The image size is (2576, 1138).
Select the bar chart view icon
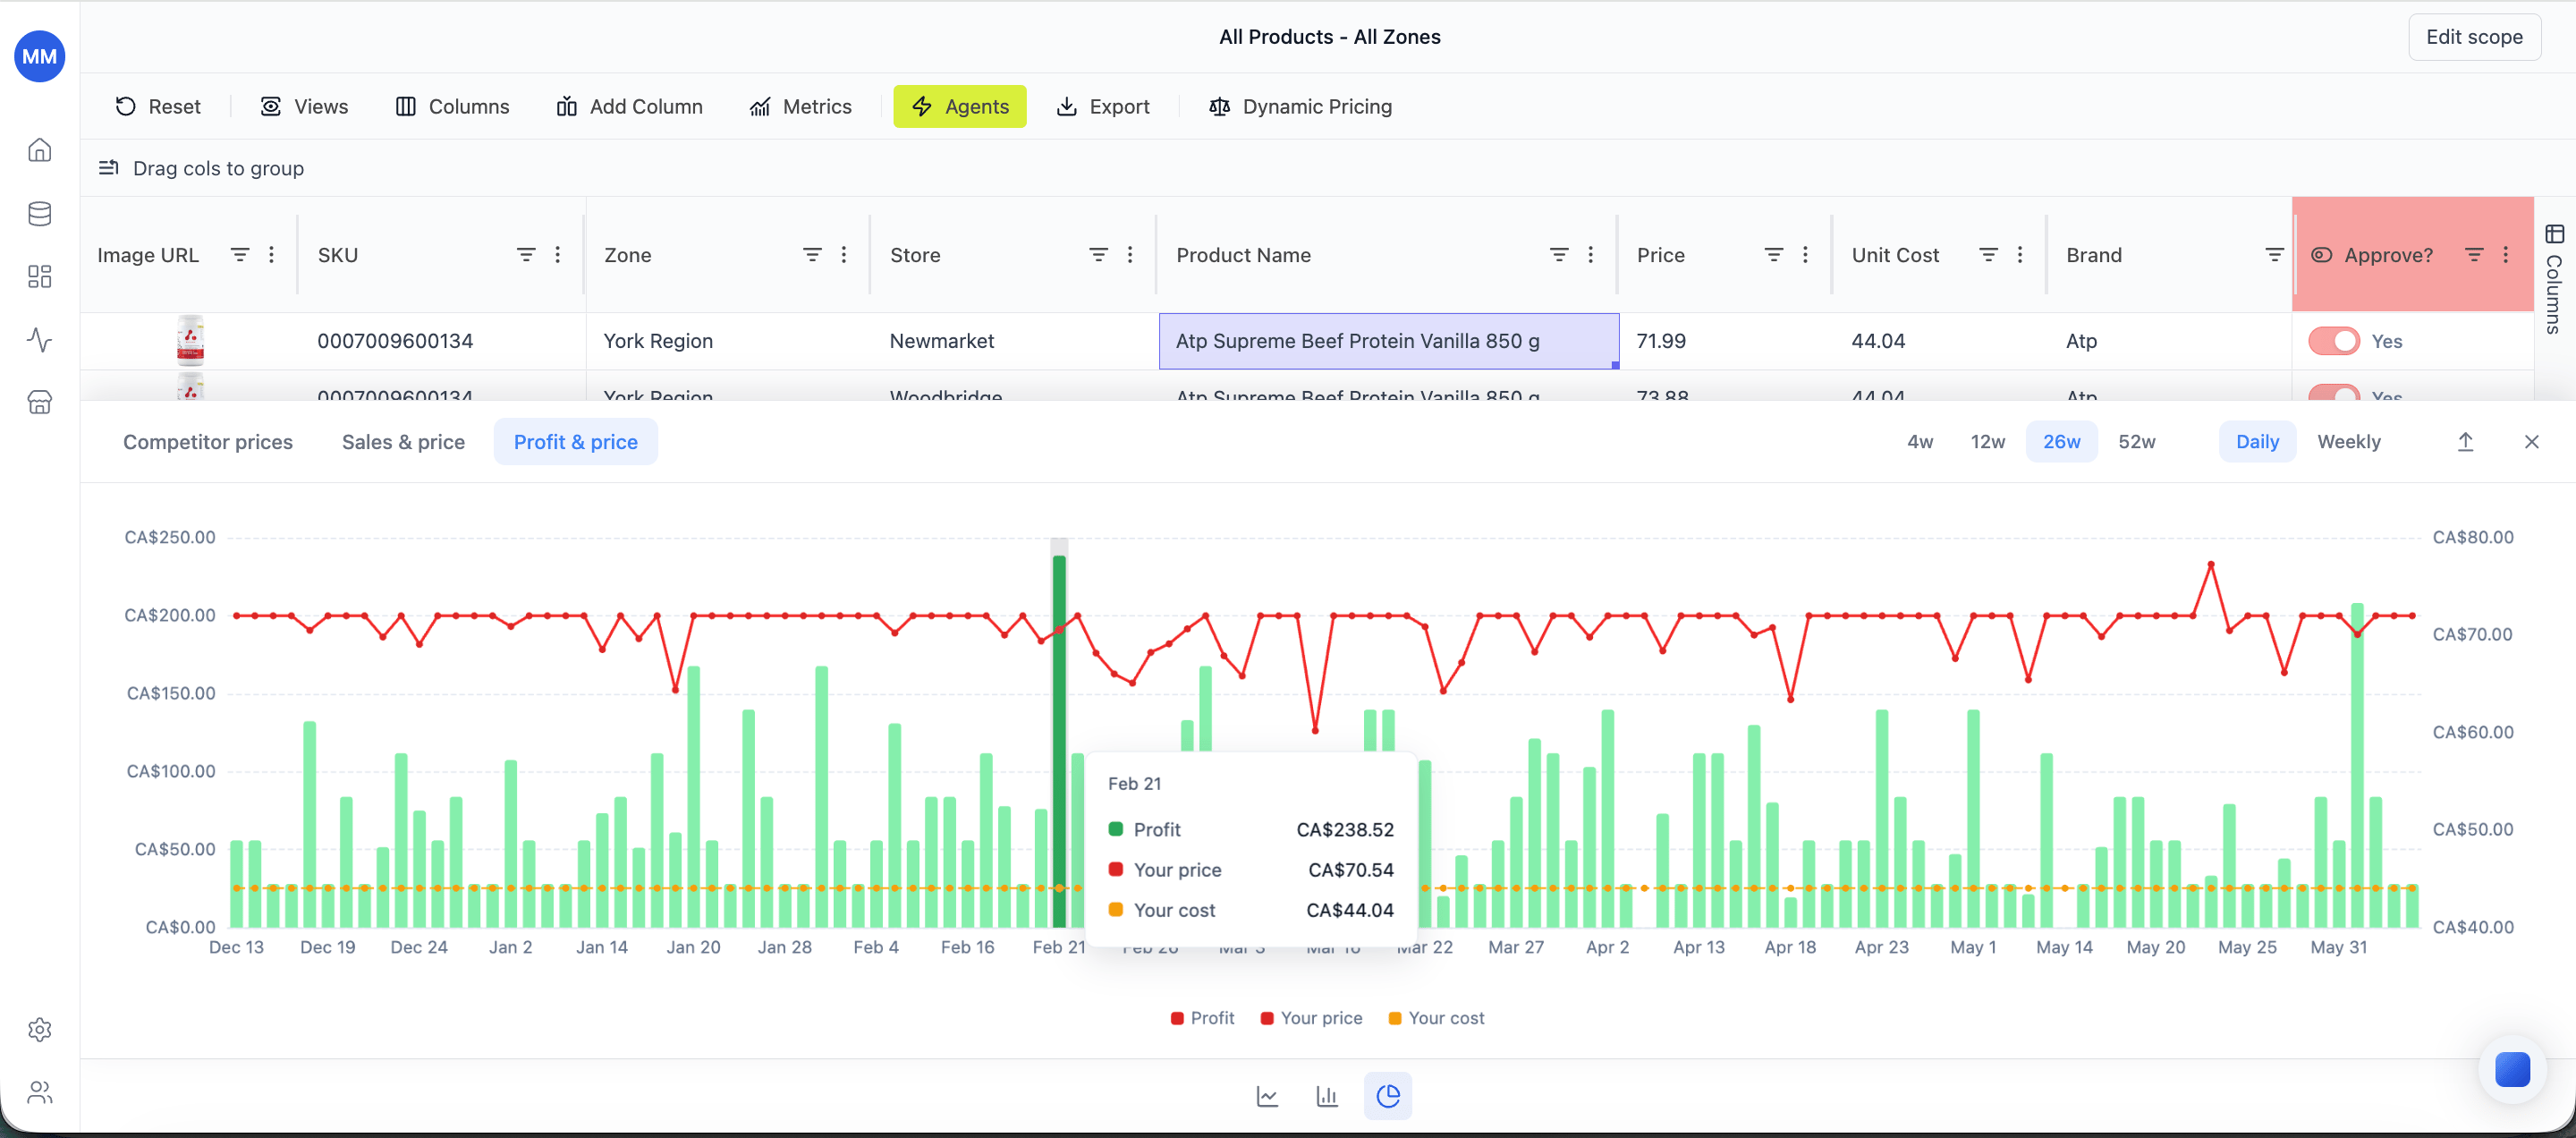pos(1327,1096)
